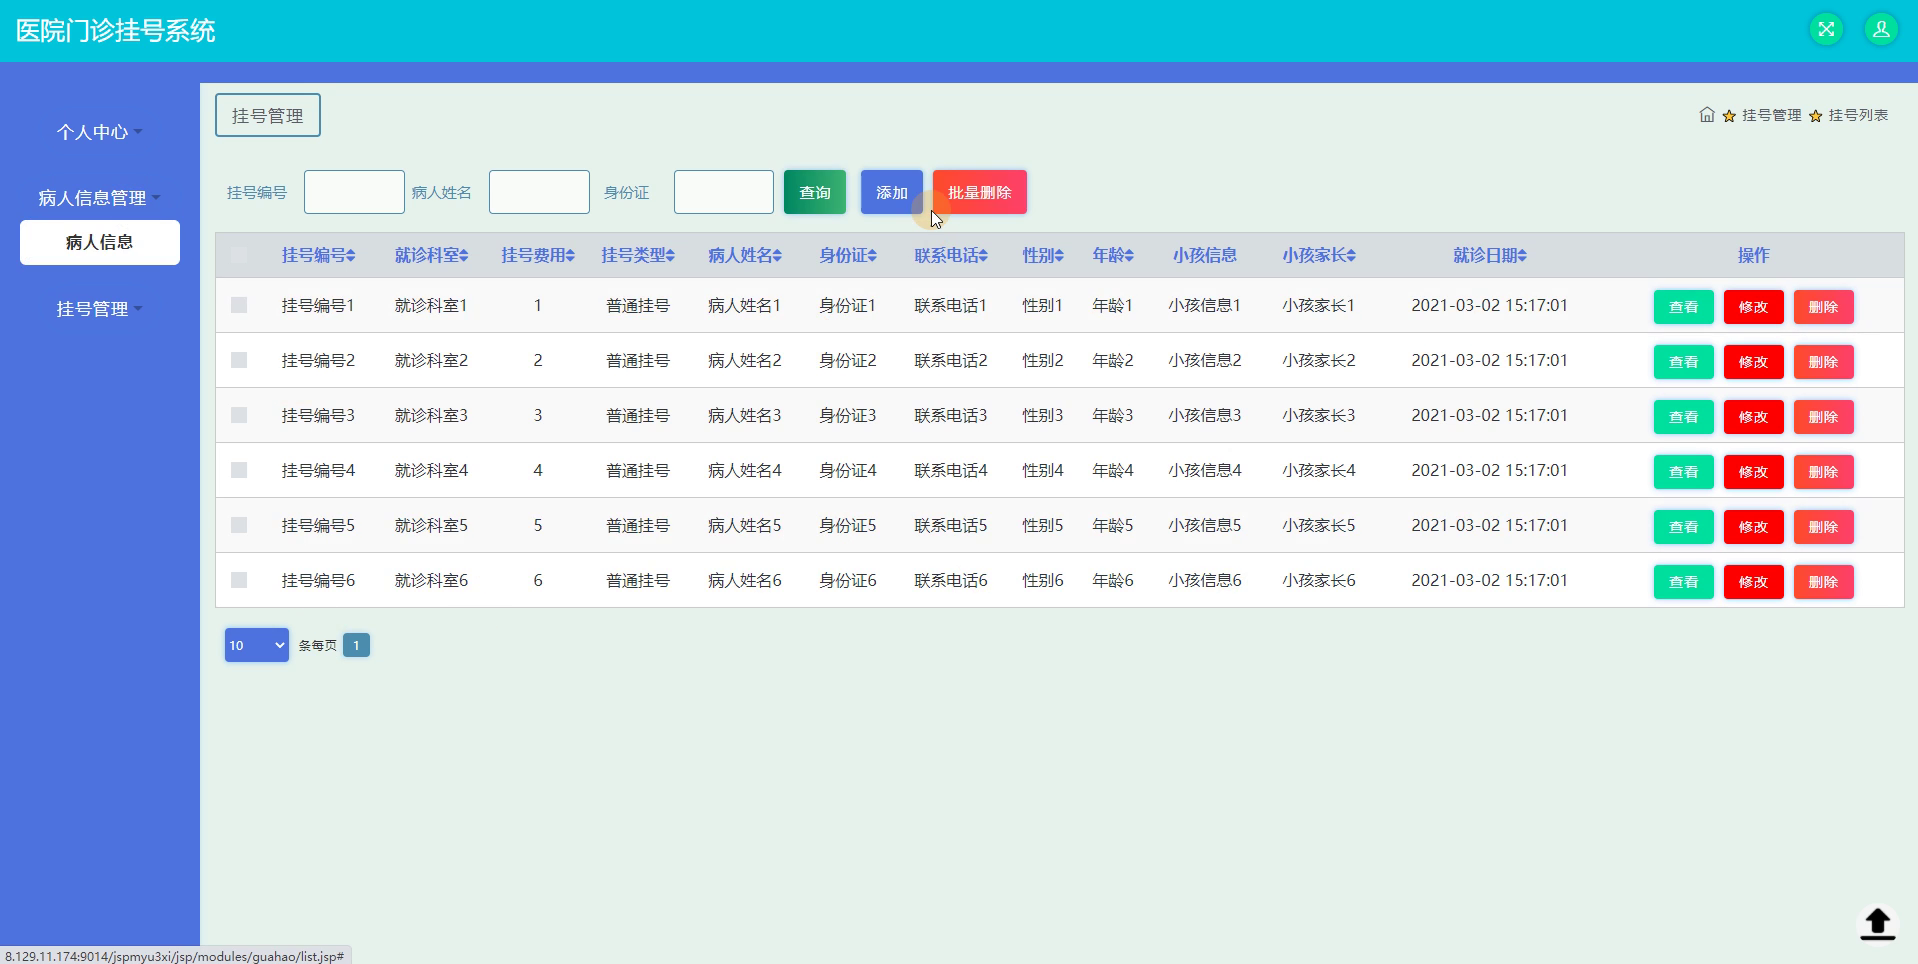The width and height of the screenshot is (1918, 964).
Task: View record 挂号编号5 with 查看
Action: tap(1684, 527)
